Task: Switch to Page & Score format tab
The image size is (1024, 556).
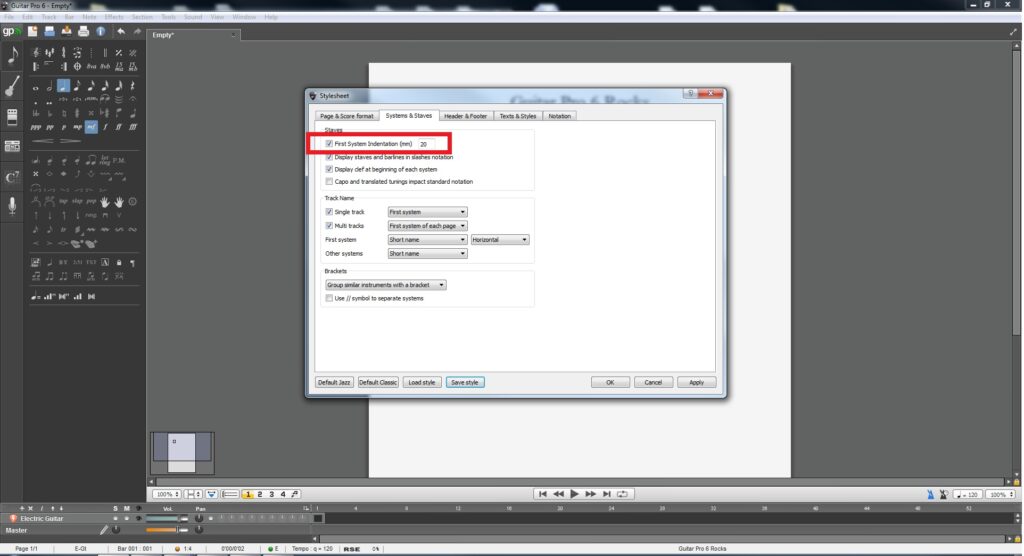Action: [x=346, y=116]
